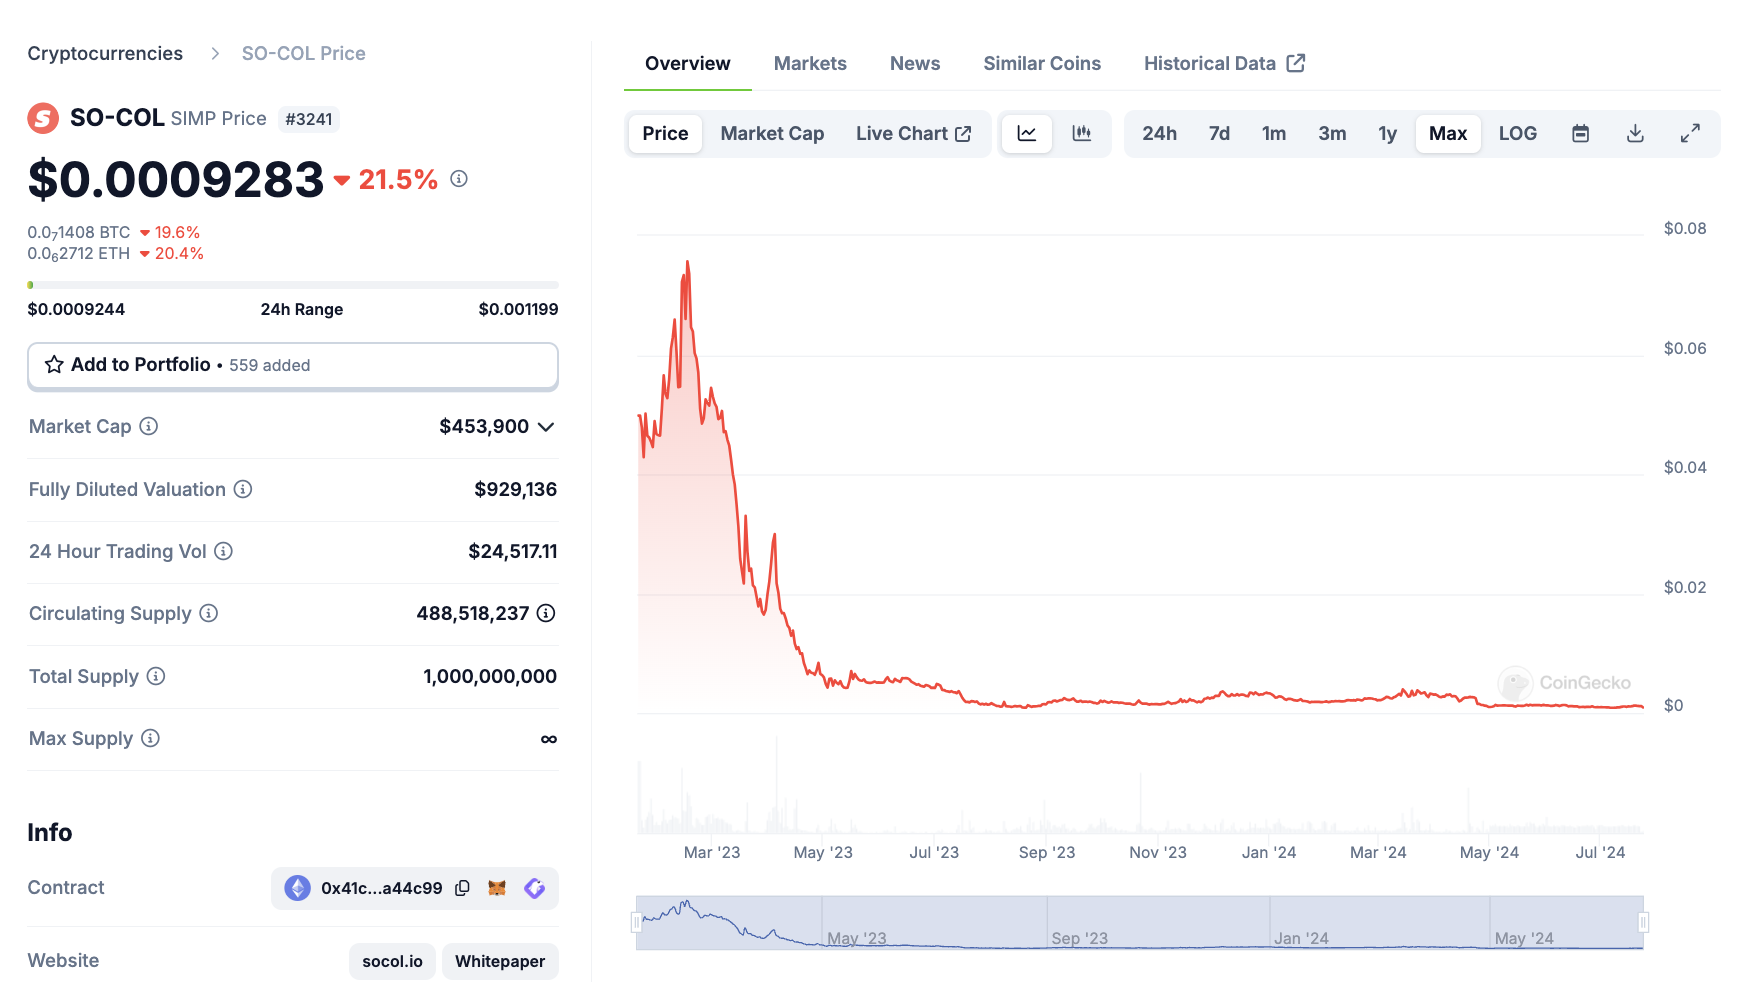Image resolution: width=1762 pixels, height=982 pixels.
Task: Open the Markets tab
Action: tap(810, 63)
